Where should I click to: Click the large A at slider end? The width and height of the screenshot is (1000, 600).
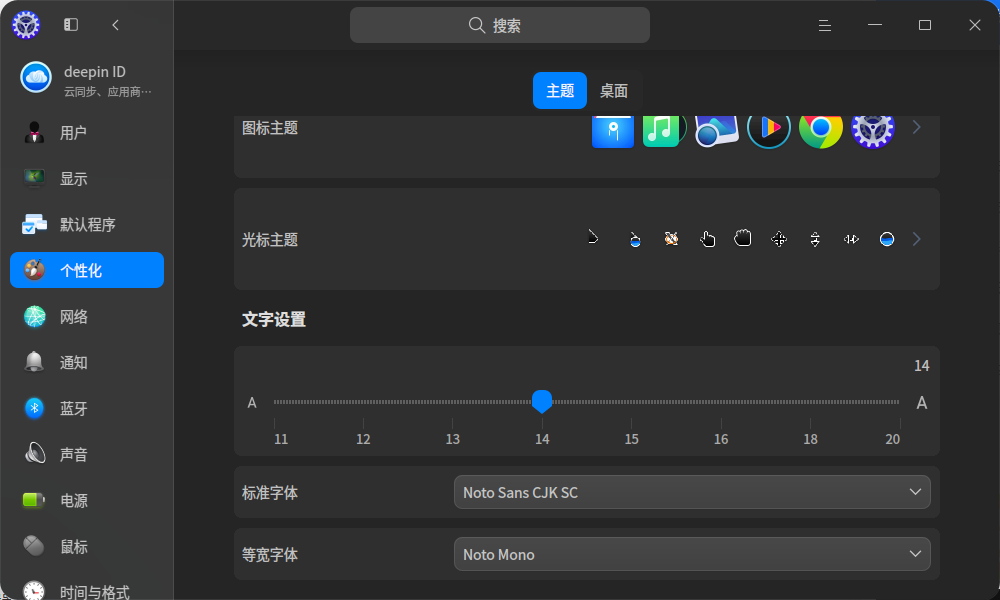tap(922, 403)
